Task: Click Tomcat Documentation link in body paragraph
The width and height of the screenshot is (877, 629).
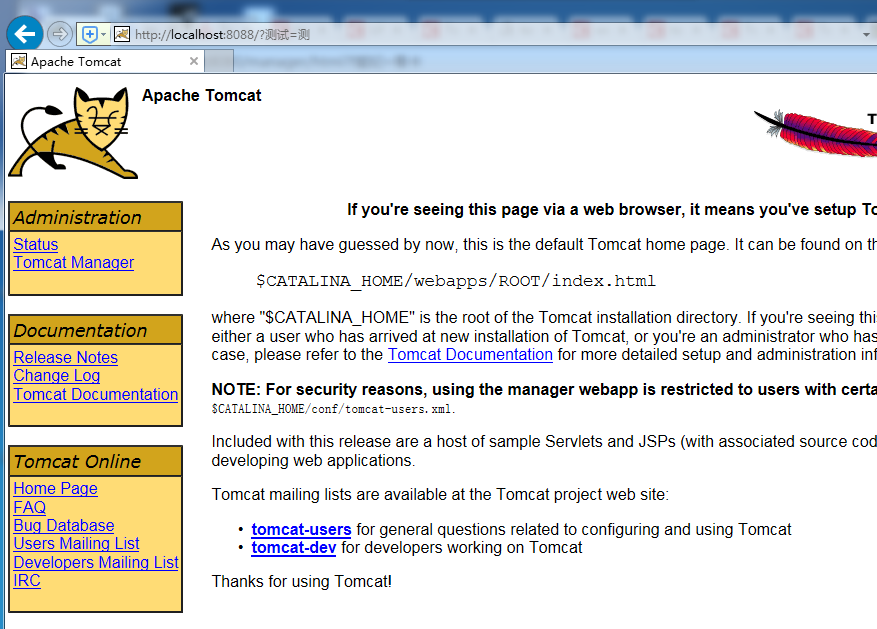Action: [470, 354]
